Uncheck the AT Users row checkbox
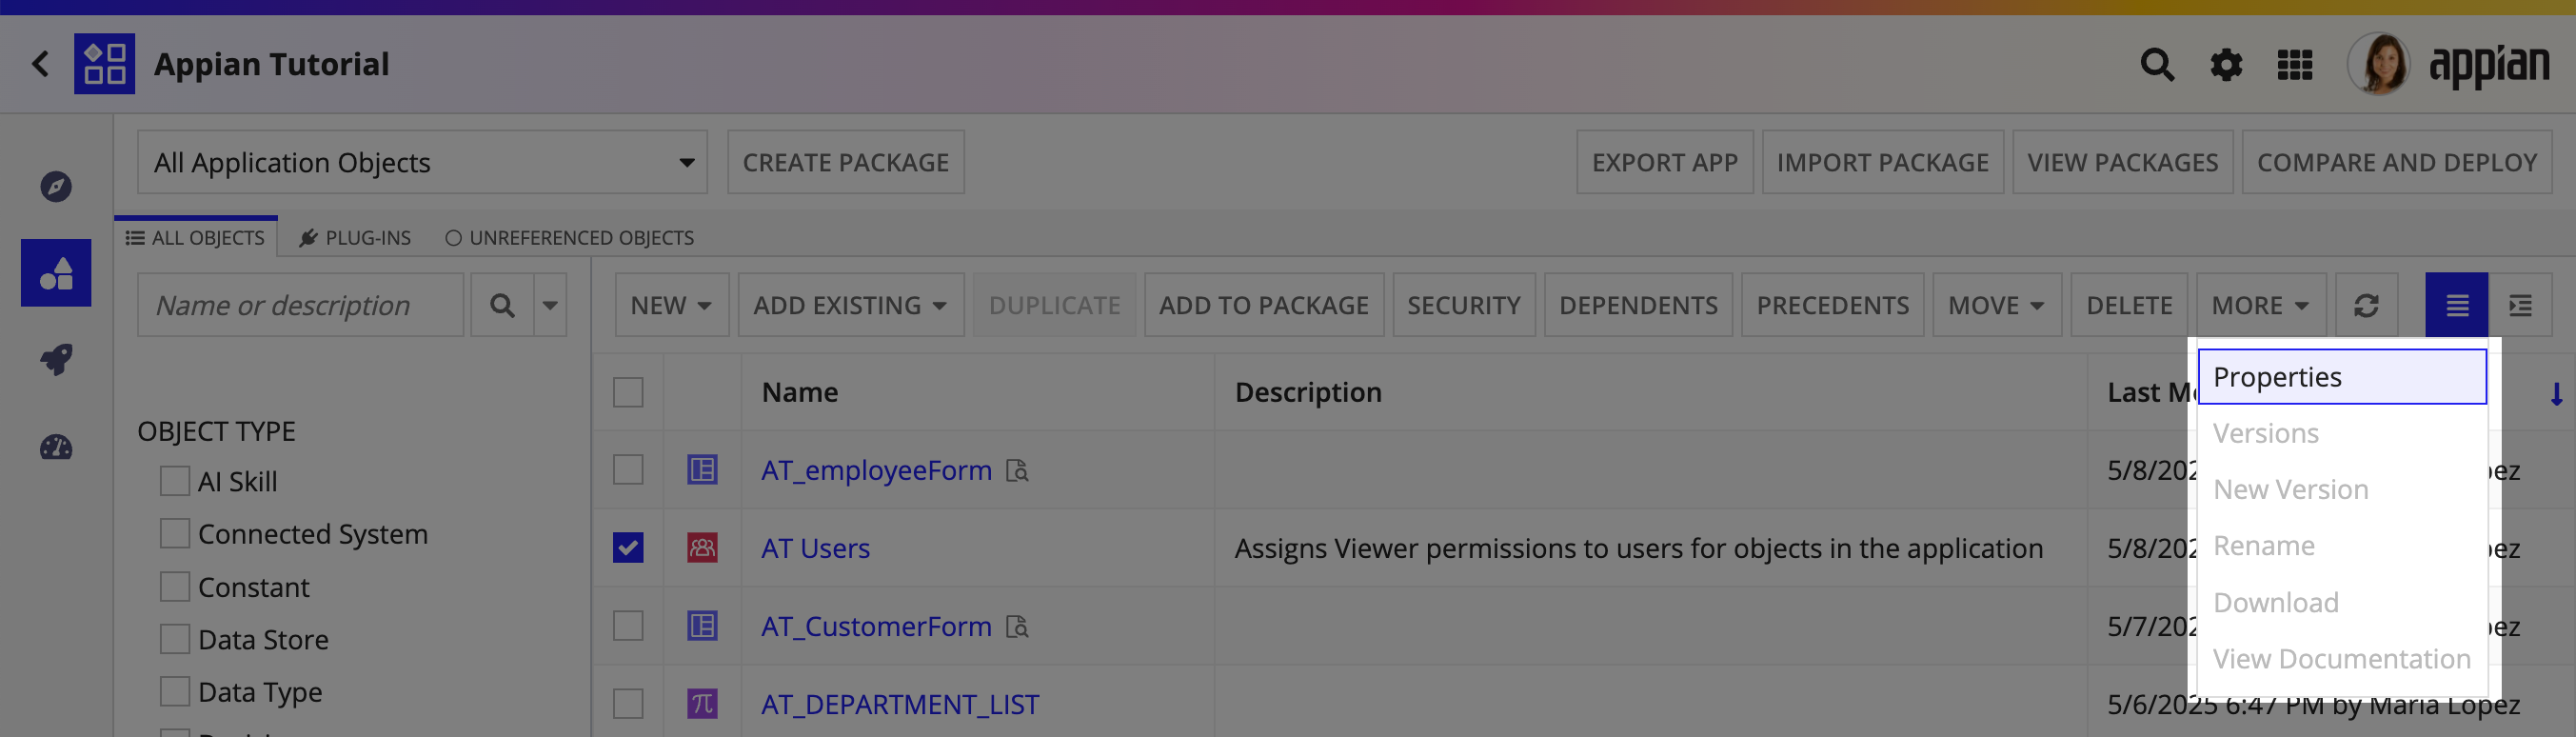The image size is (2576, 737). click(x=628, y=548)
